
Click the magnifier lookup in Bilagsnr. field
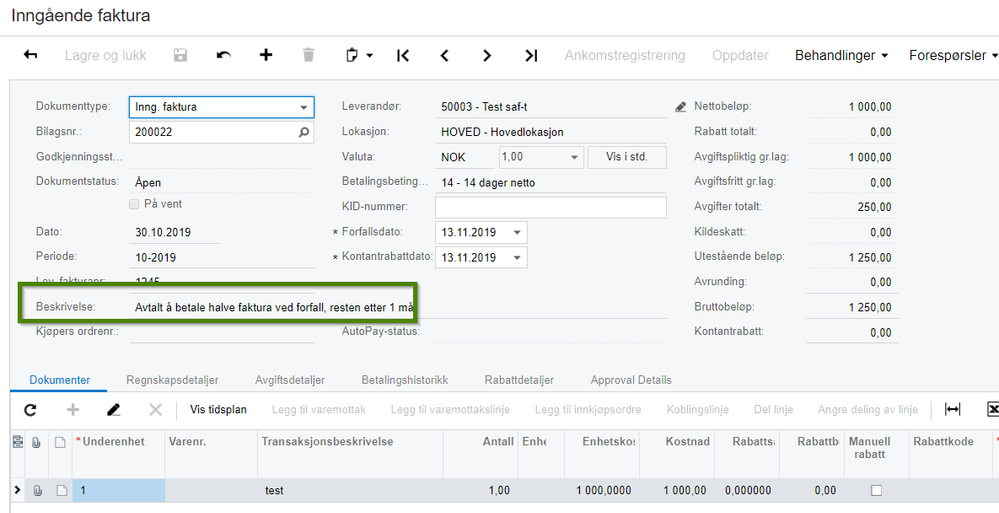(x=303, y=132)
